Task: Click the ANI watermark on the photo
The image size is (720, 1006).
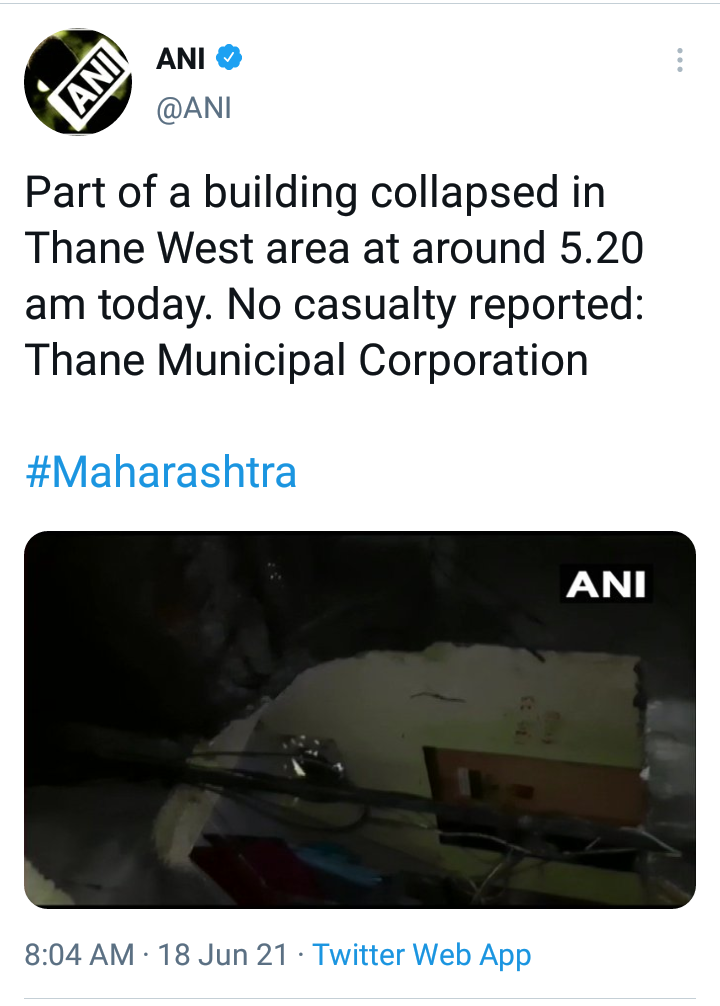Action: (x=608, y=585)
